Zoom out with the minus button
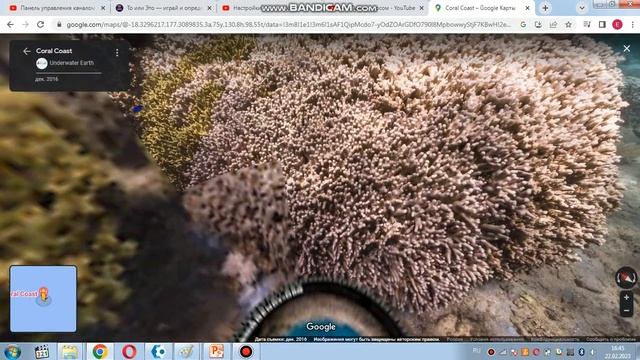 pyautogui.click(x=626, y=311)
